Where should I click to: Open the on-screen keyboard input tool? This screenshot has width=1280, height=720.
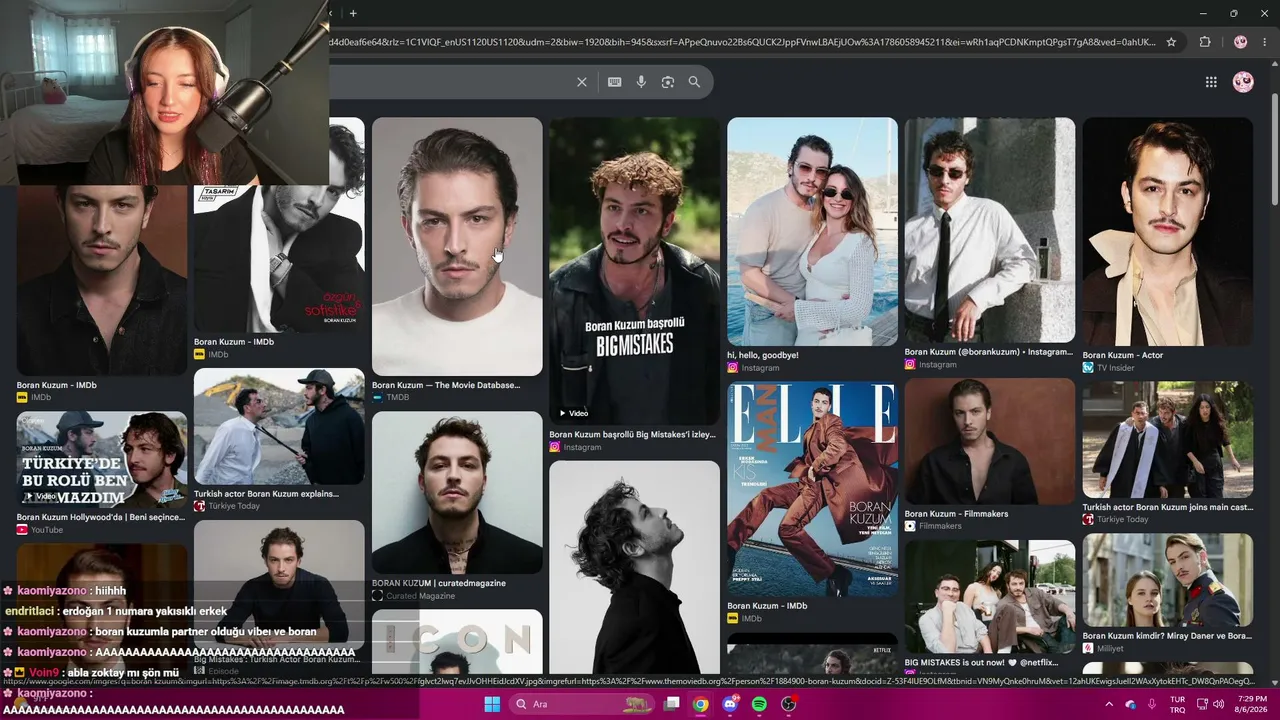[x=615, y=82]
